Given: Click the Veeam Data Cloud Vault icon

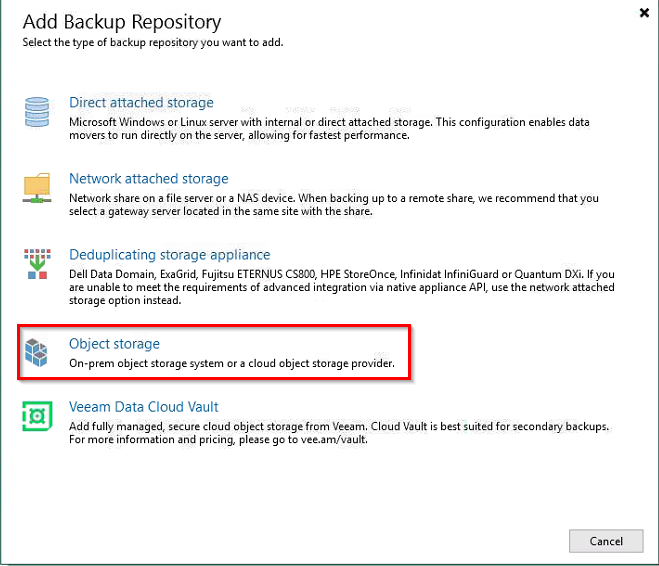Looking at the screenshot, I should tap(37, 416).
